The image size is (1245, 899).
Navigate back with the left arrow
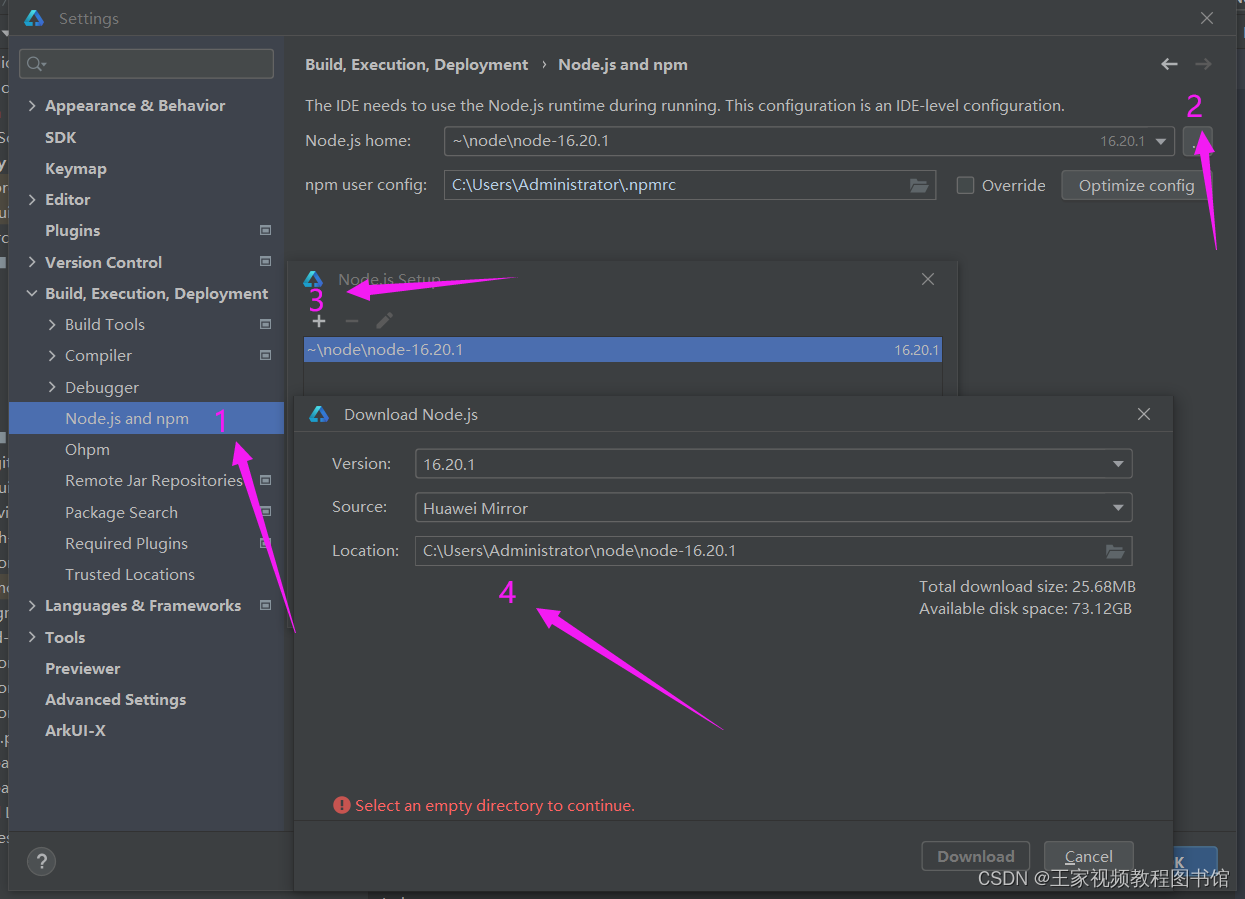(x=1169, y=64)
